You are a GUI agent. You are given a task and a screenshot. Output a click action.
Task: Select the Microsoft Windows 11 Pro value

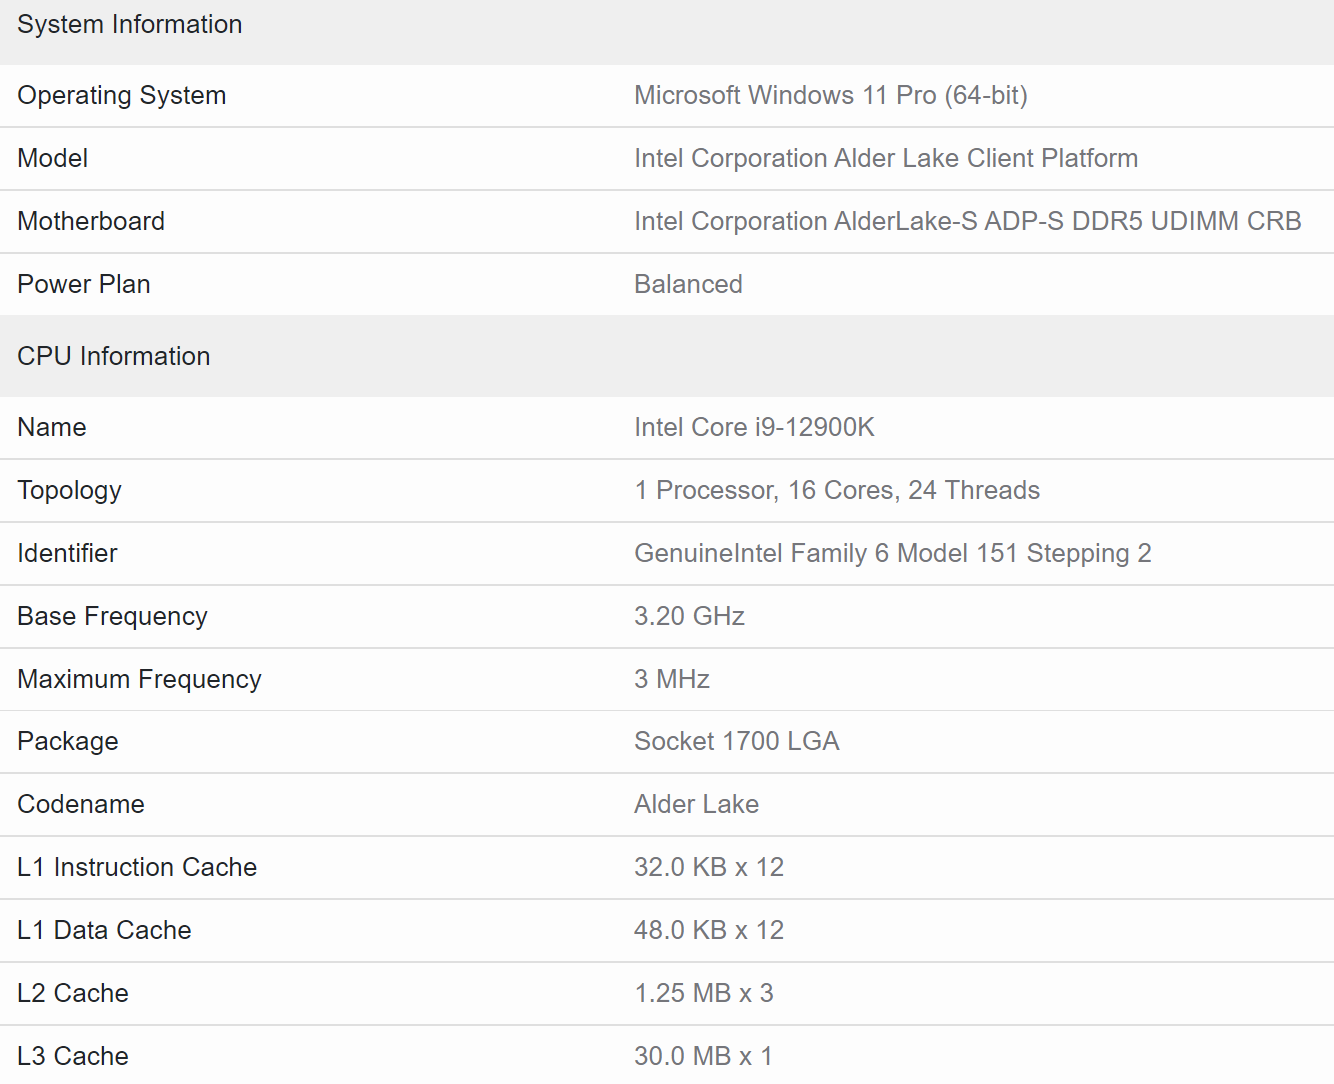click(831, 95)
